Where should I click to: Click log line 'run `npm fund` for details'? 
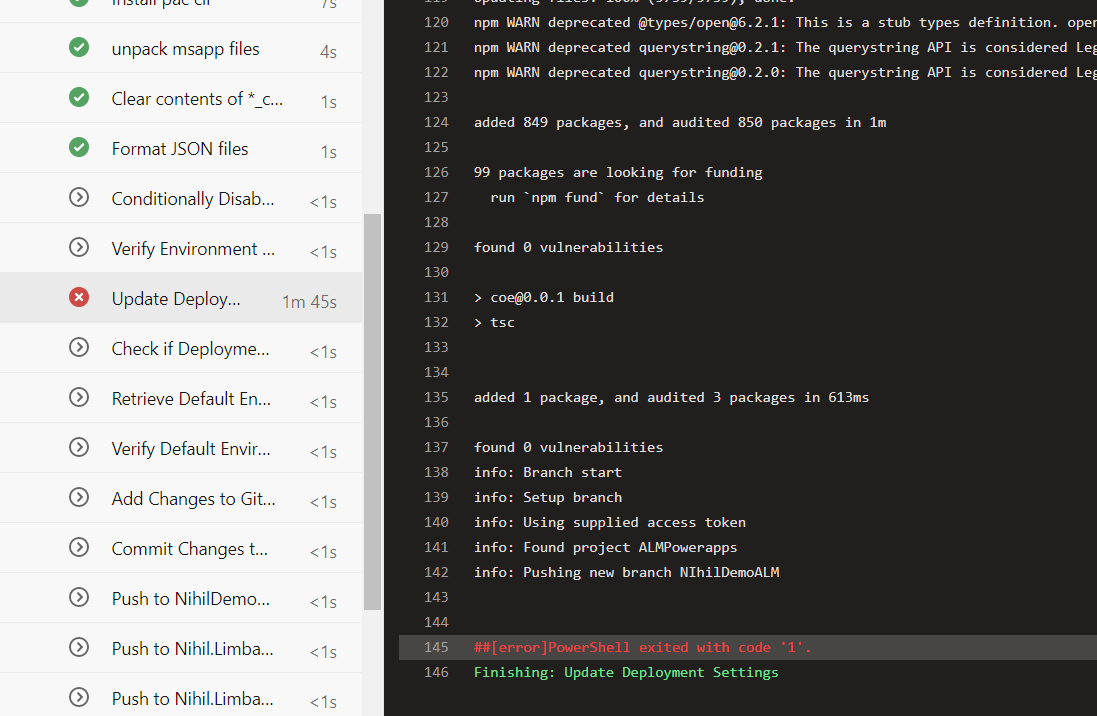597,197
